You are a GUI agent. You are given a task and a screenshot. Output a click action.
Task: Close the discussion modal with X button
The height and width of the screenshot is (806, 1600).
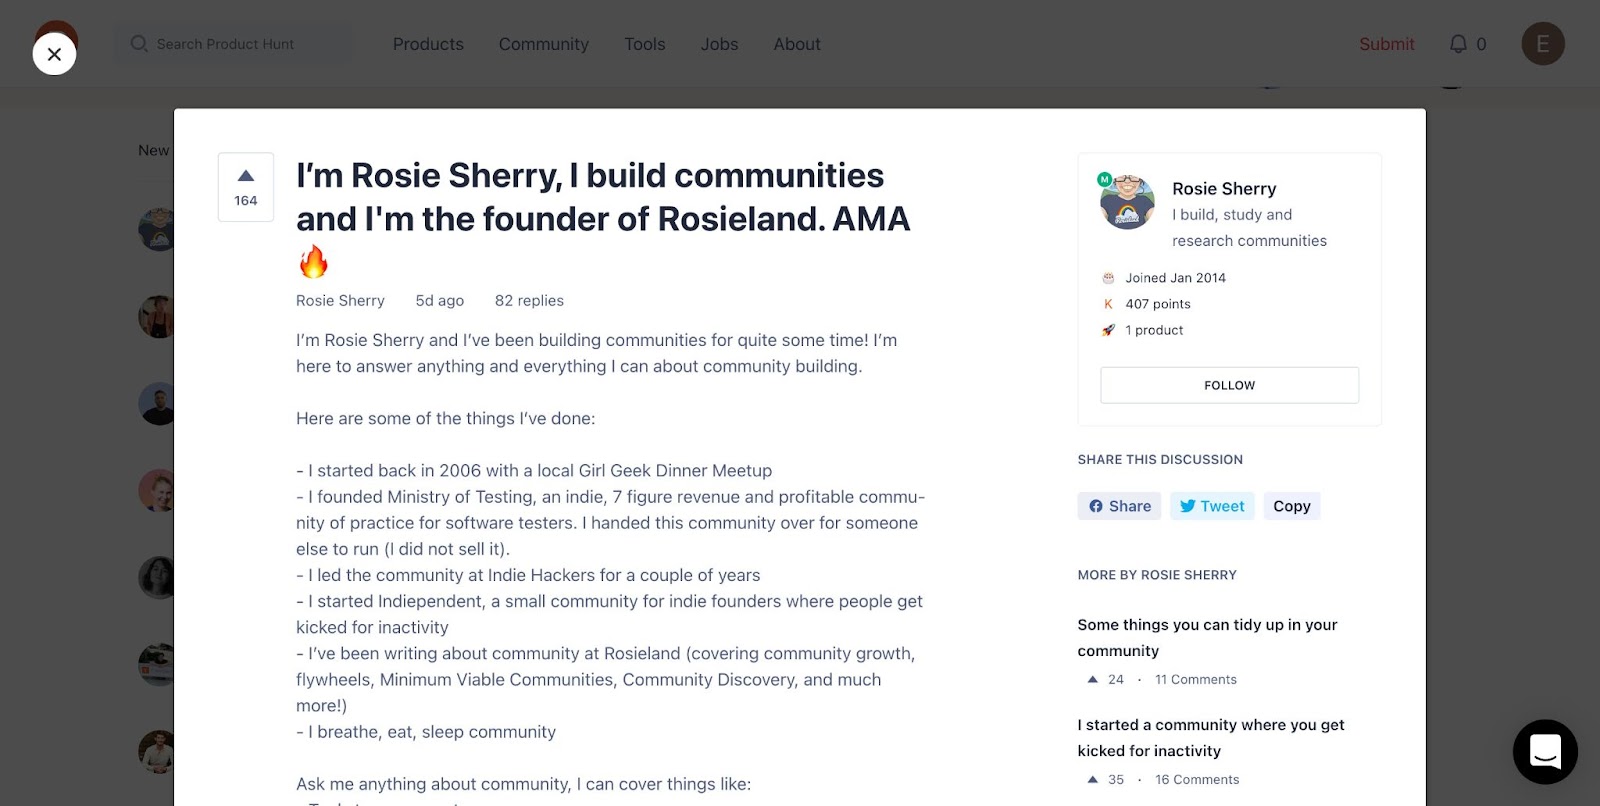(x=54, y=54)
